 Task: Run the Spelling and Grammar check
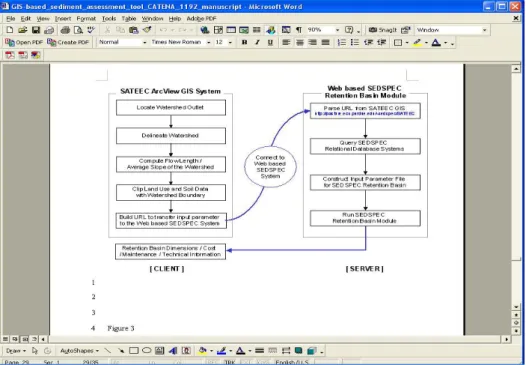tap(91, 30)
